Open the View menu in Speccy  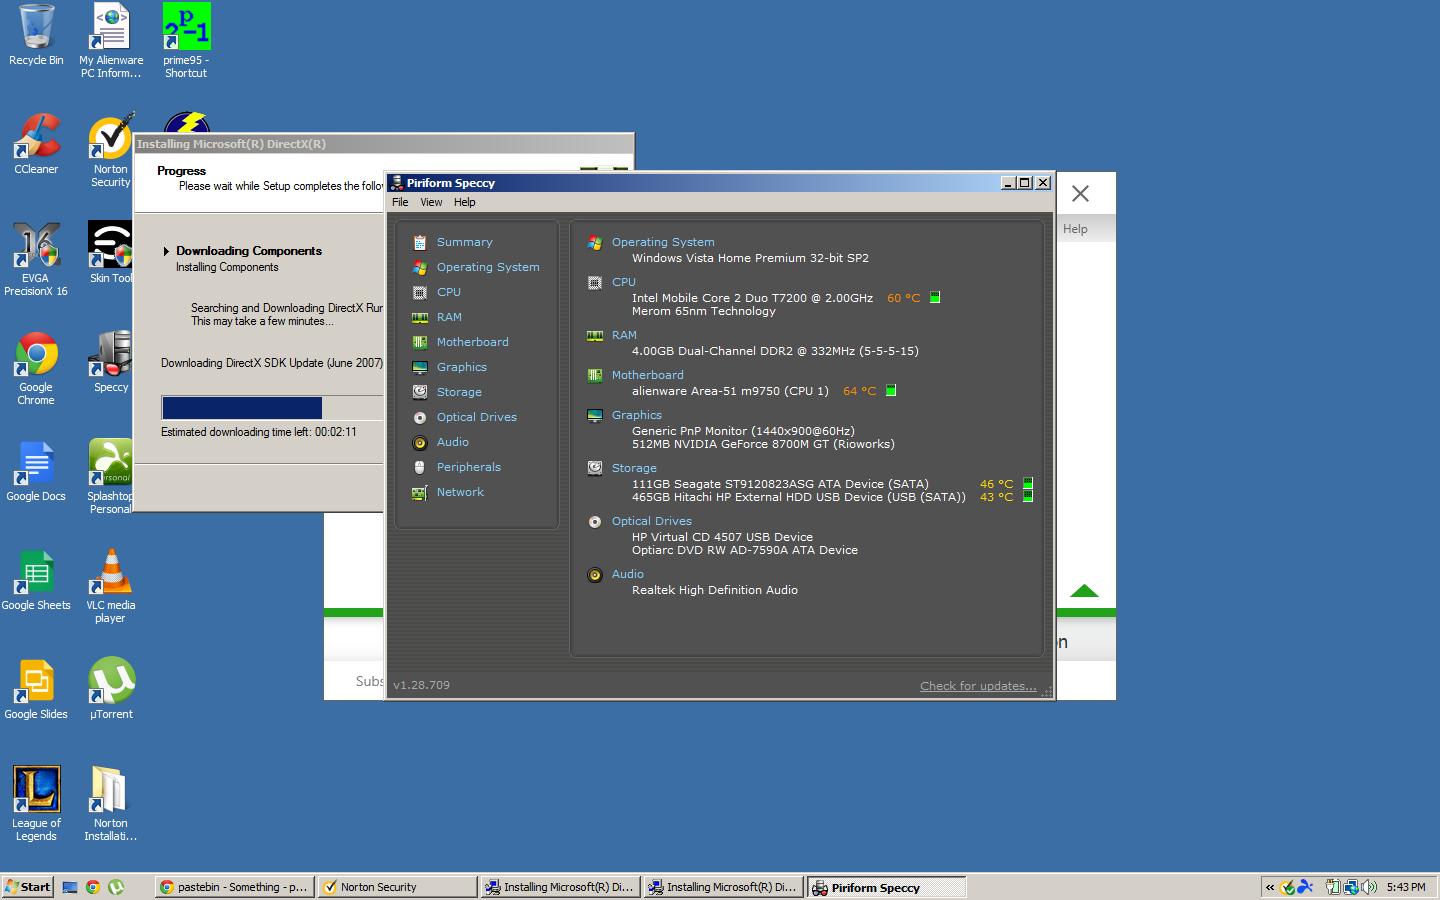coord(431,202)
